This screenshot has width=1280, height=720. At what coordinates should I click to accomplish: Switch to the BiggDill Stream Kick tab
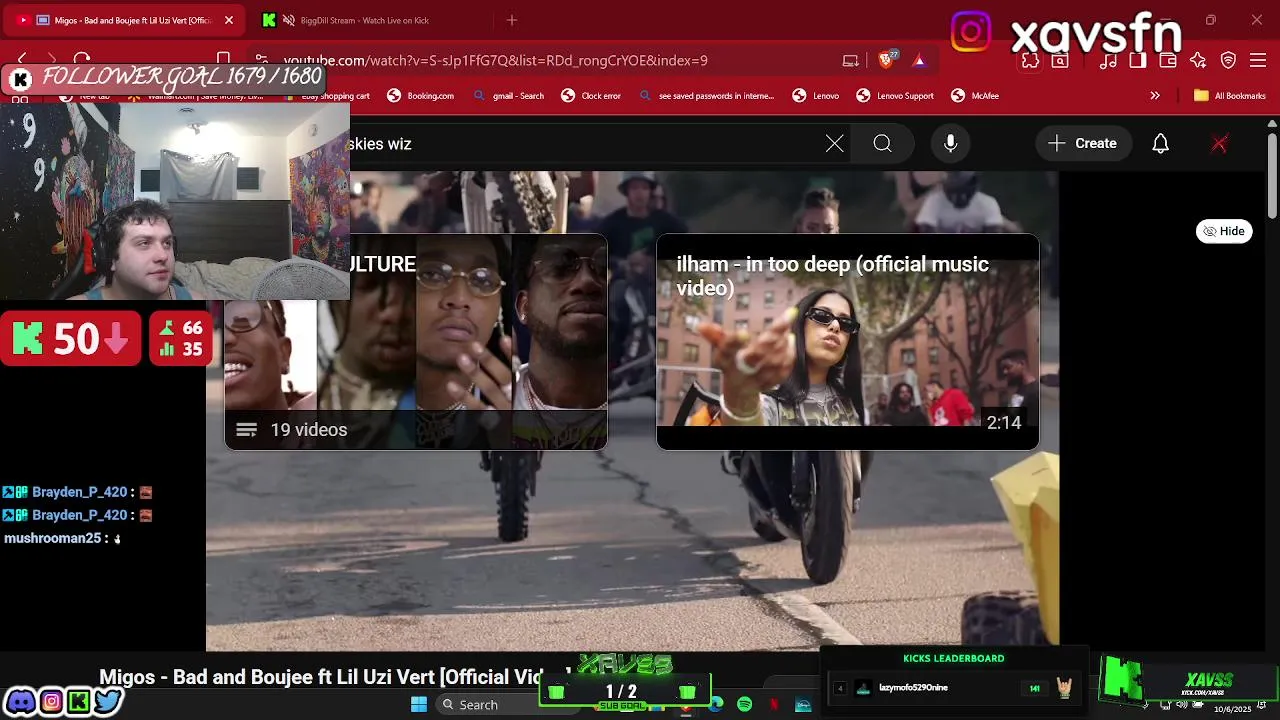tap(365, 20)
